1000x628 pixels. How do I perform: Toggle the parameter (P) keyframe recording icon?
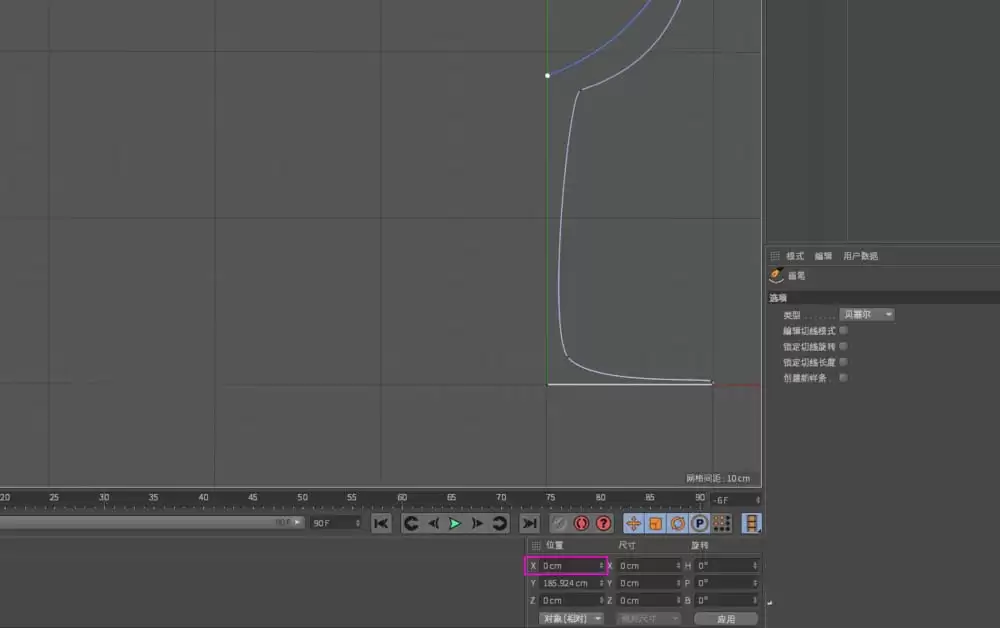(701, 523)
